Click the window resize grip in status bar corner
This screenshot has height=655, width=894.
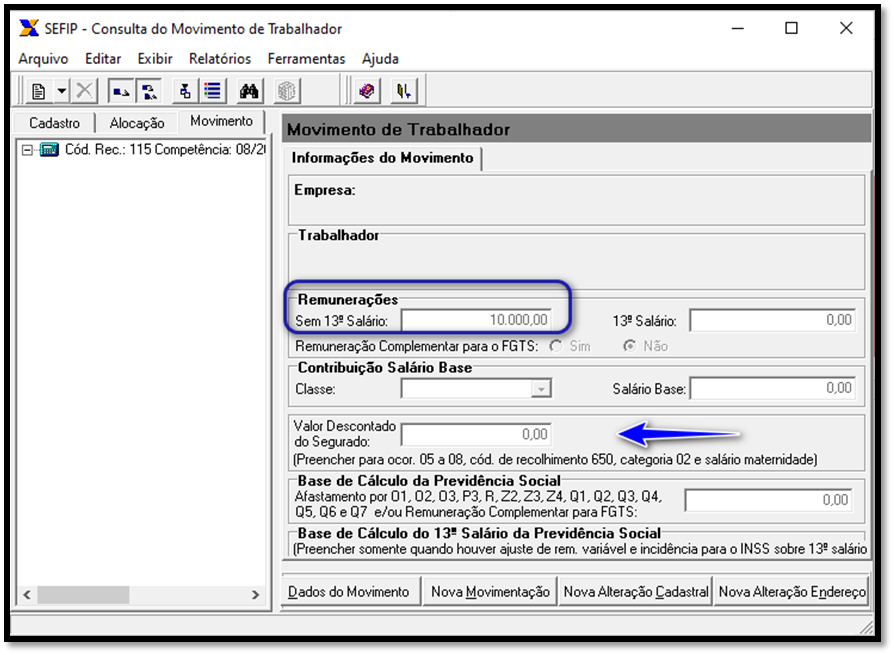pos(866,627)
